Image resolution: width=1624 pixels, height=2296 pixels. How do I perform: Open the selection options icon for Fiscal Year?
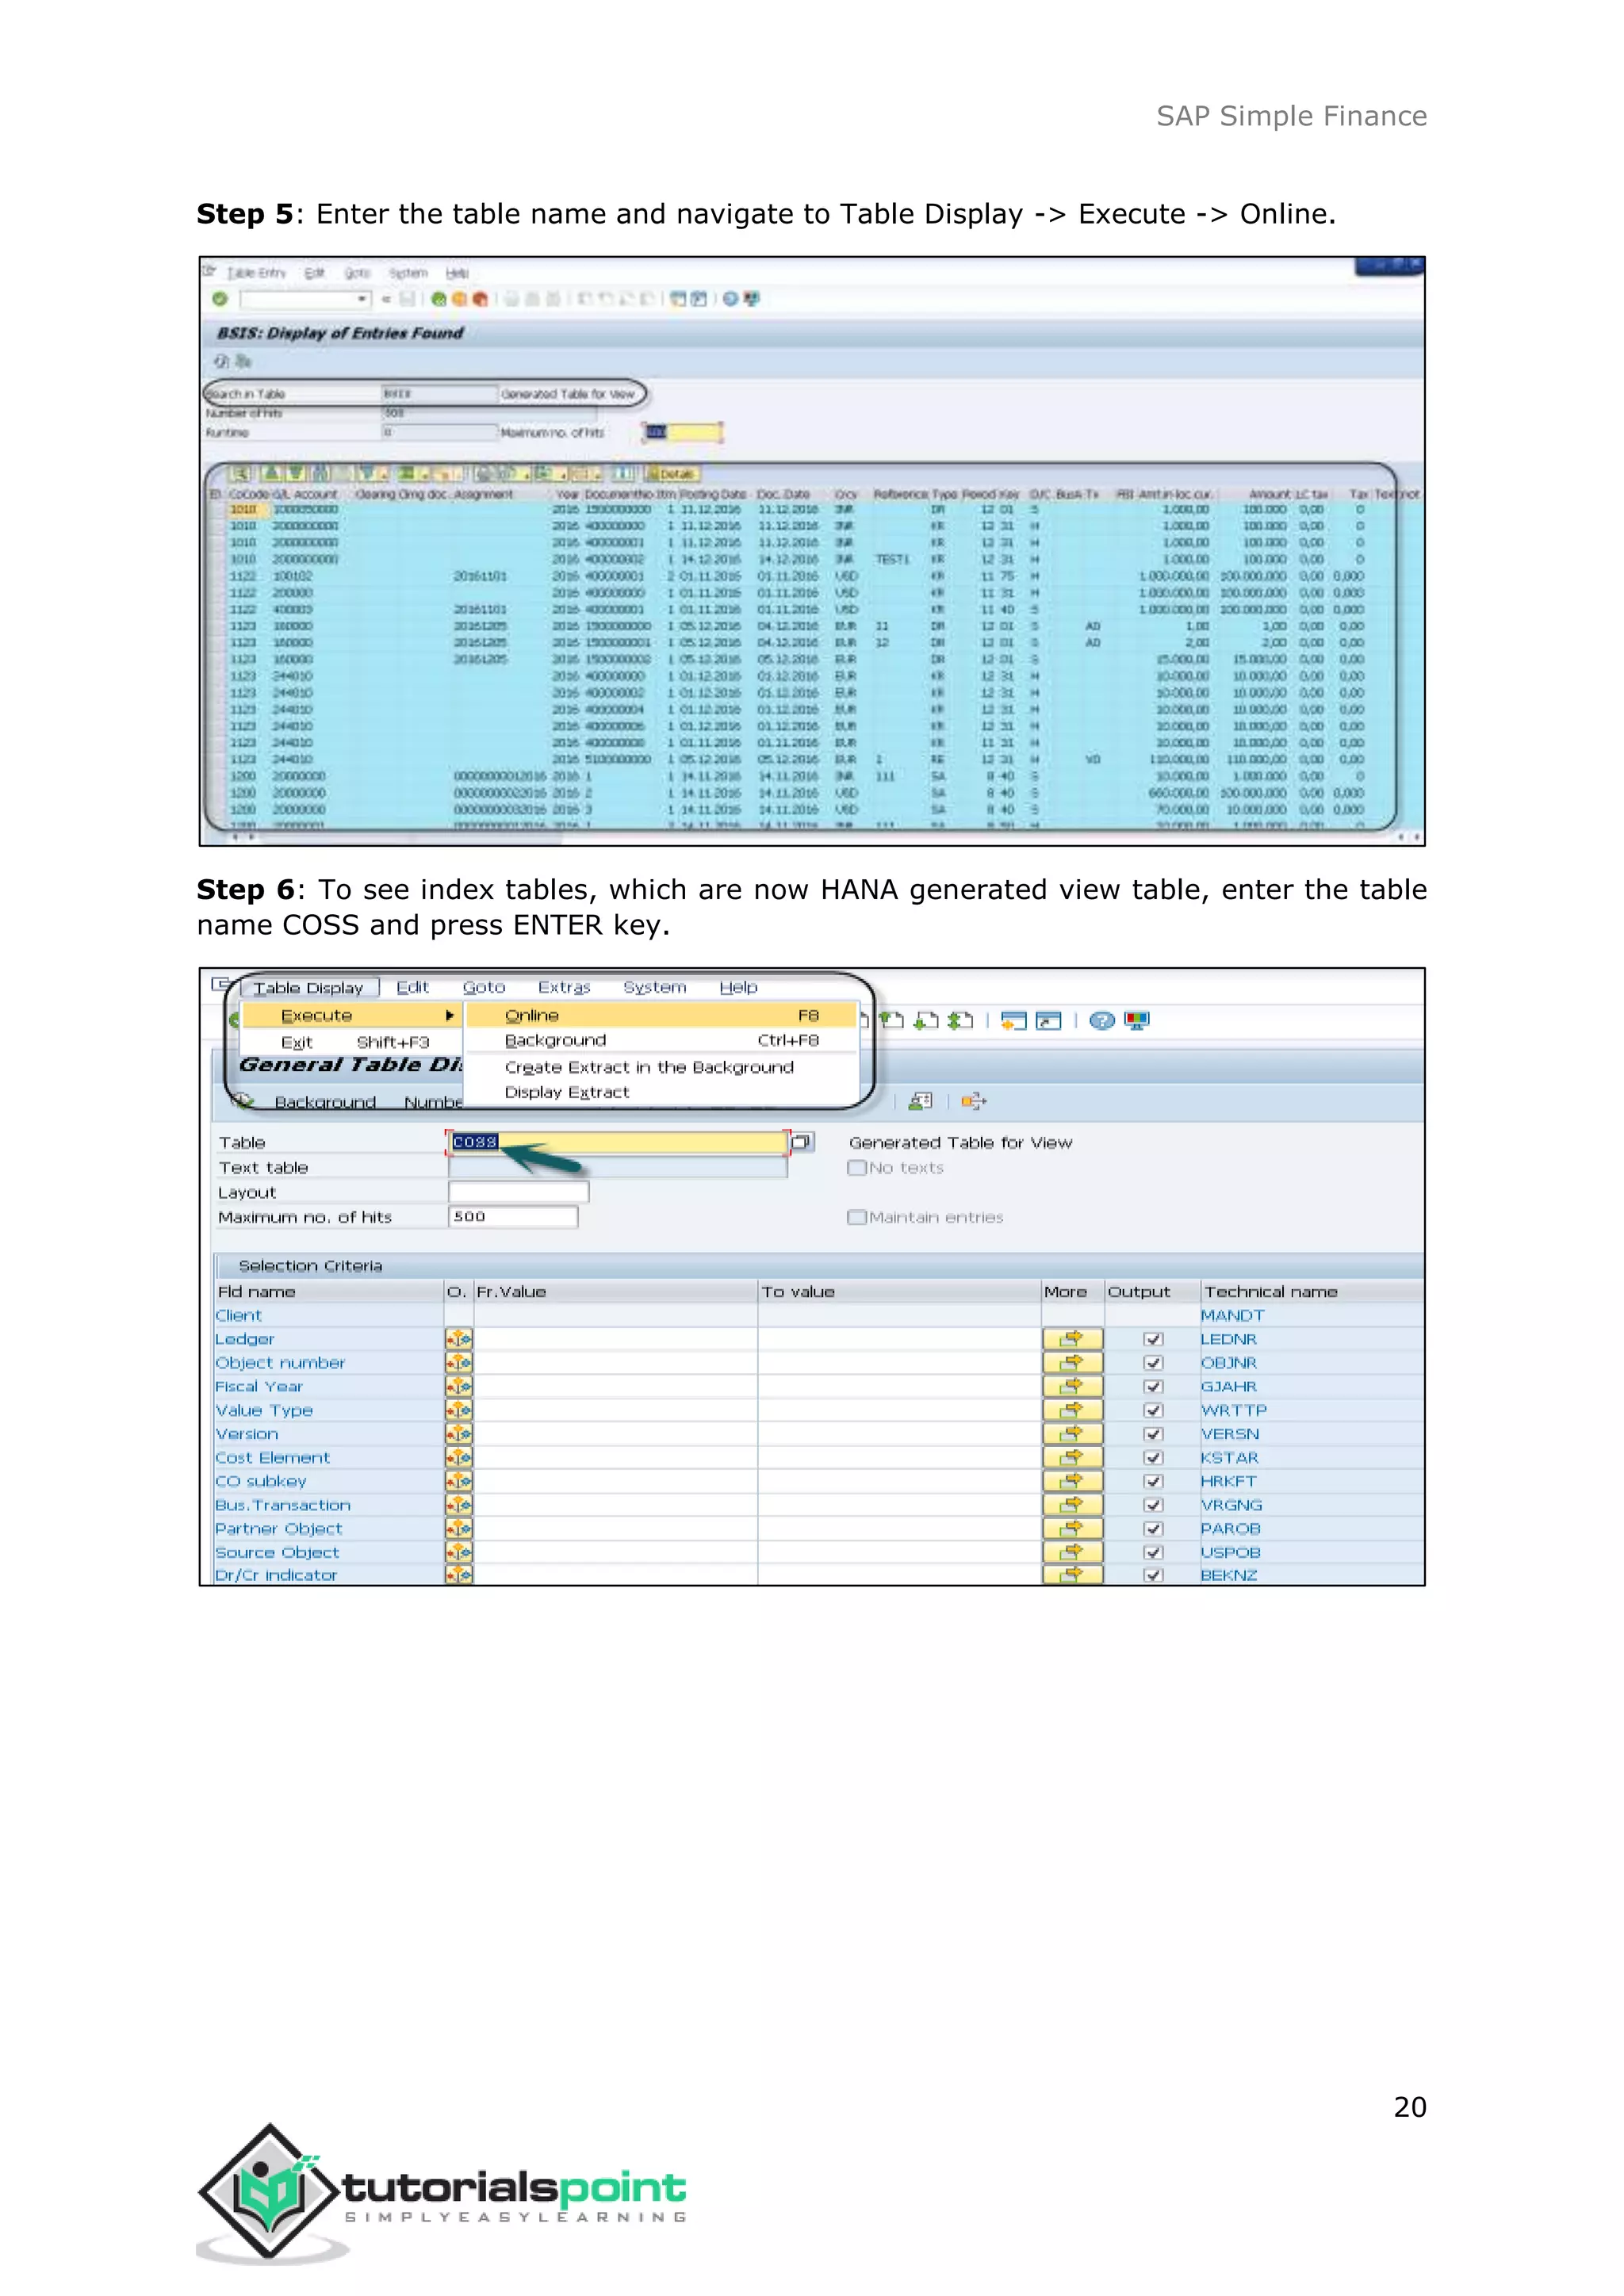point(459,1387)
